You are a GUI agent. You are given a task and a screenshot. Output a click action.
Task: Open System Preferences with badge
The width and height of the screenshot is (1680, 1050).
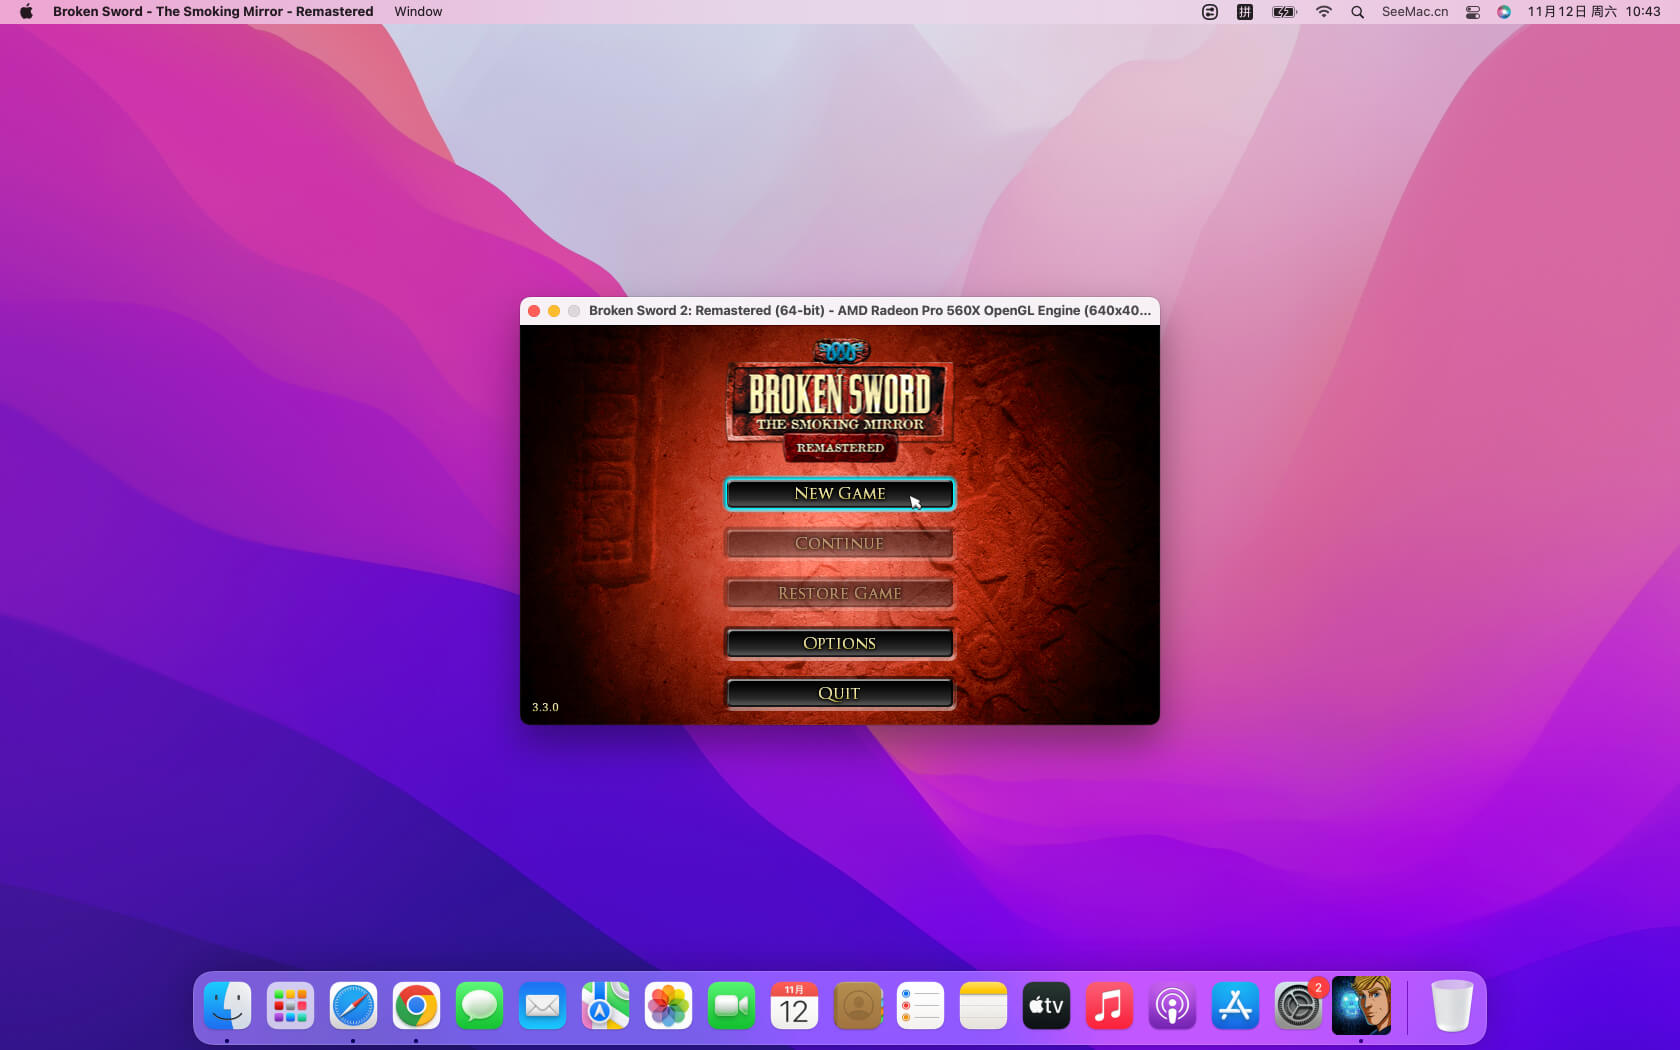point(1298,1006)
